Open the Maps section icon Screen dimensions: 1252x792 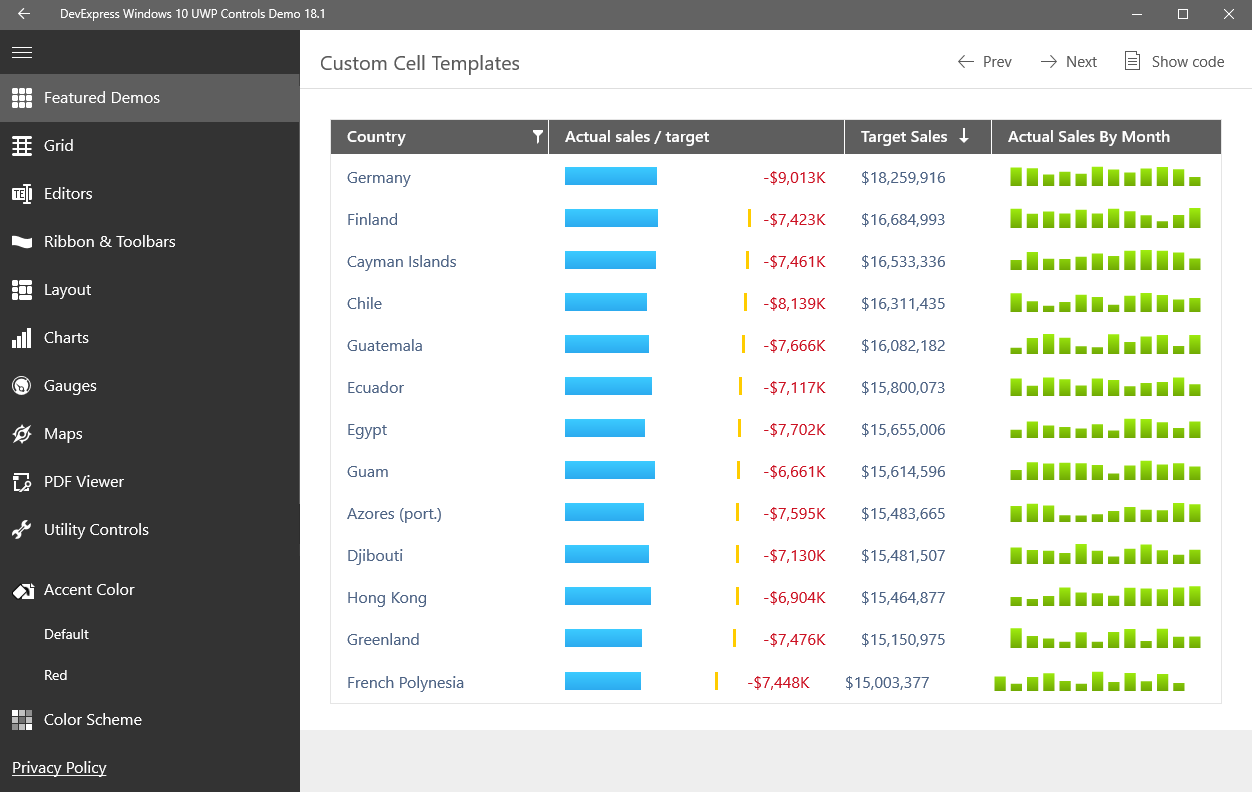click(x=22, y=434)
